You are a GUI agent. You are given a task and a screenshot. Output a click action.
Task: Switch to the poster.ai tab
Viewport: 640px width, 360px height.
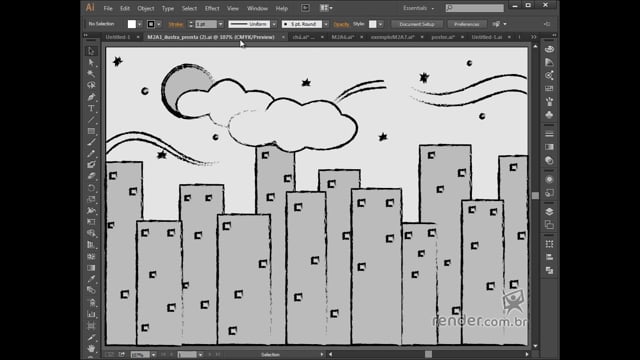443,37
